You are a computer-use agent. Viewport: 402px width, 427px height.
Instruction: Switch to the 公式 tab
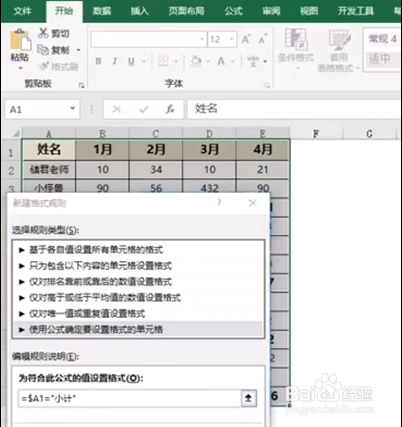(x=233, y=11)
